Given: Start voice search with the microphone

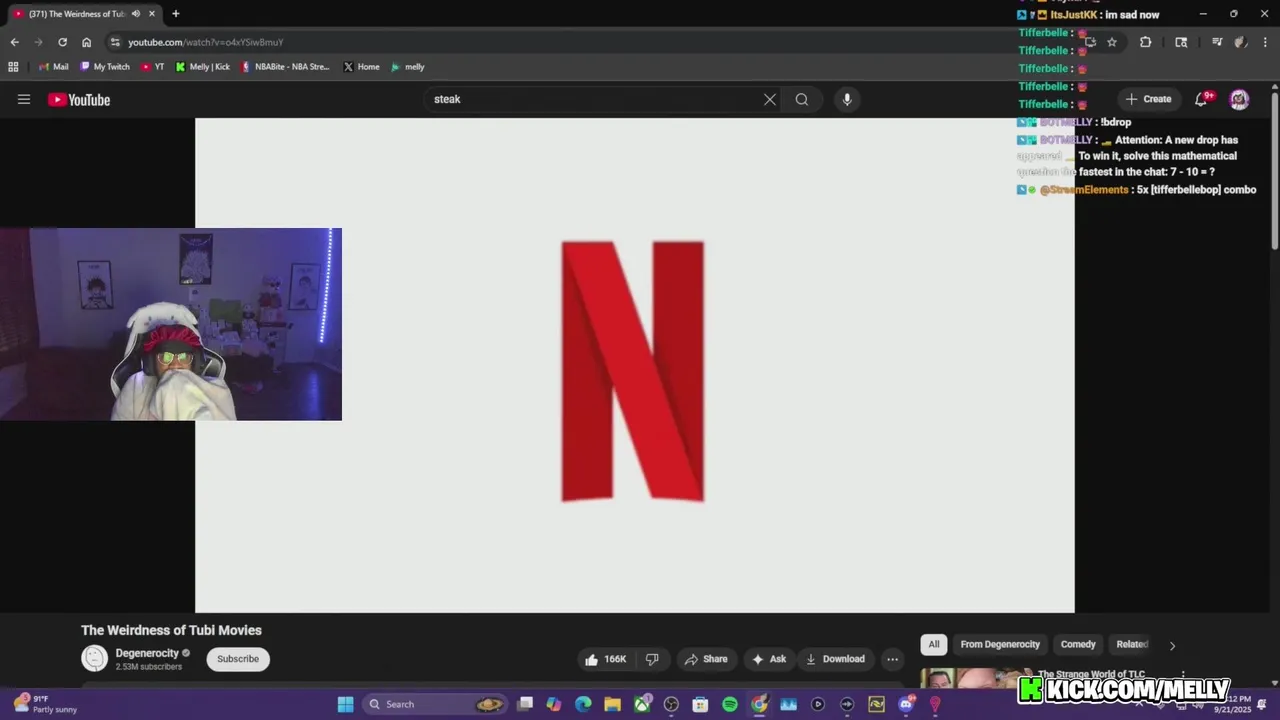Looking at the screenshot, I should 847,99.
